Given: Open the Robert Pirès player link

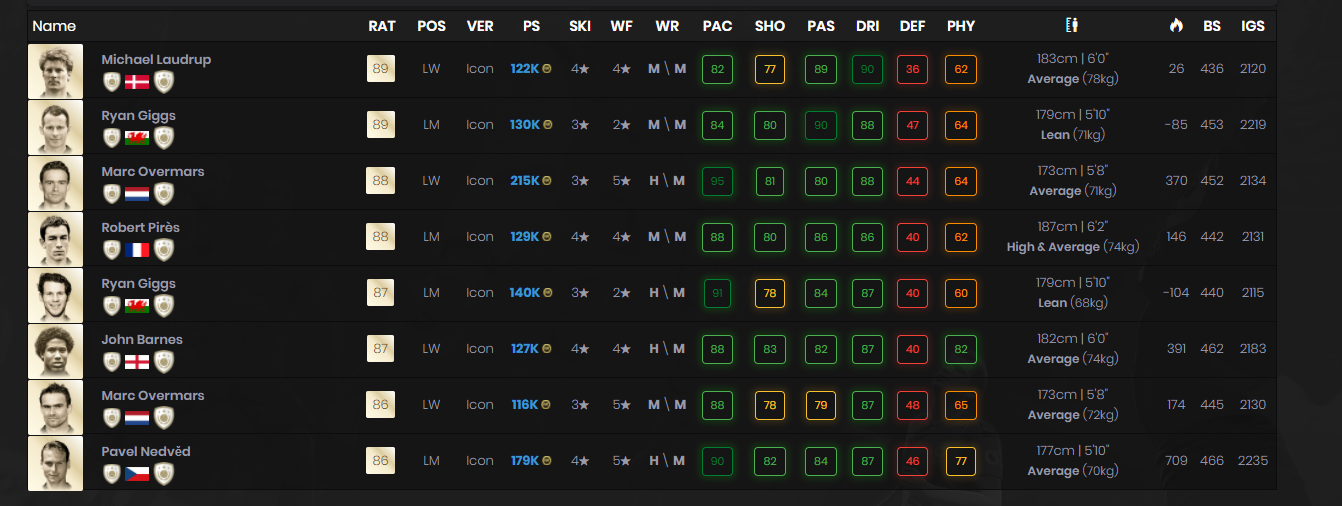Looking at the screenshot, I should (x=140, y=227).
